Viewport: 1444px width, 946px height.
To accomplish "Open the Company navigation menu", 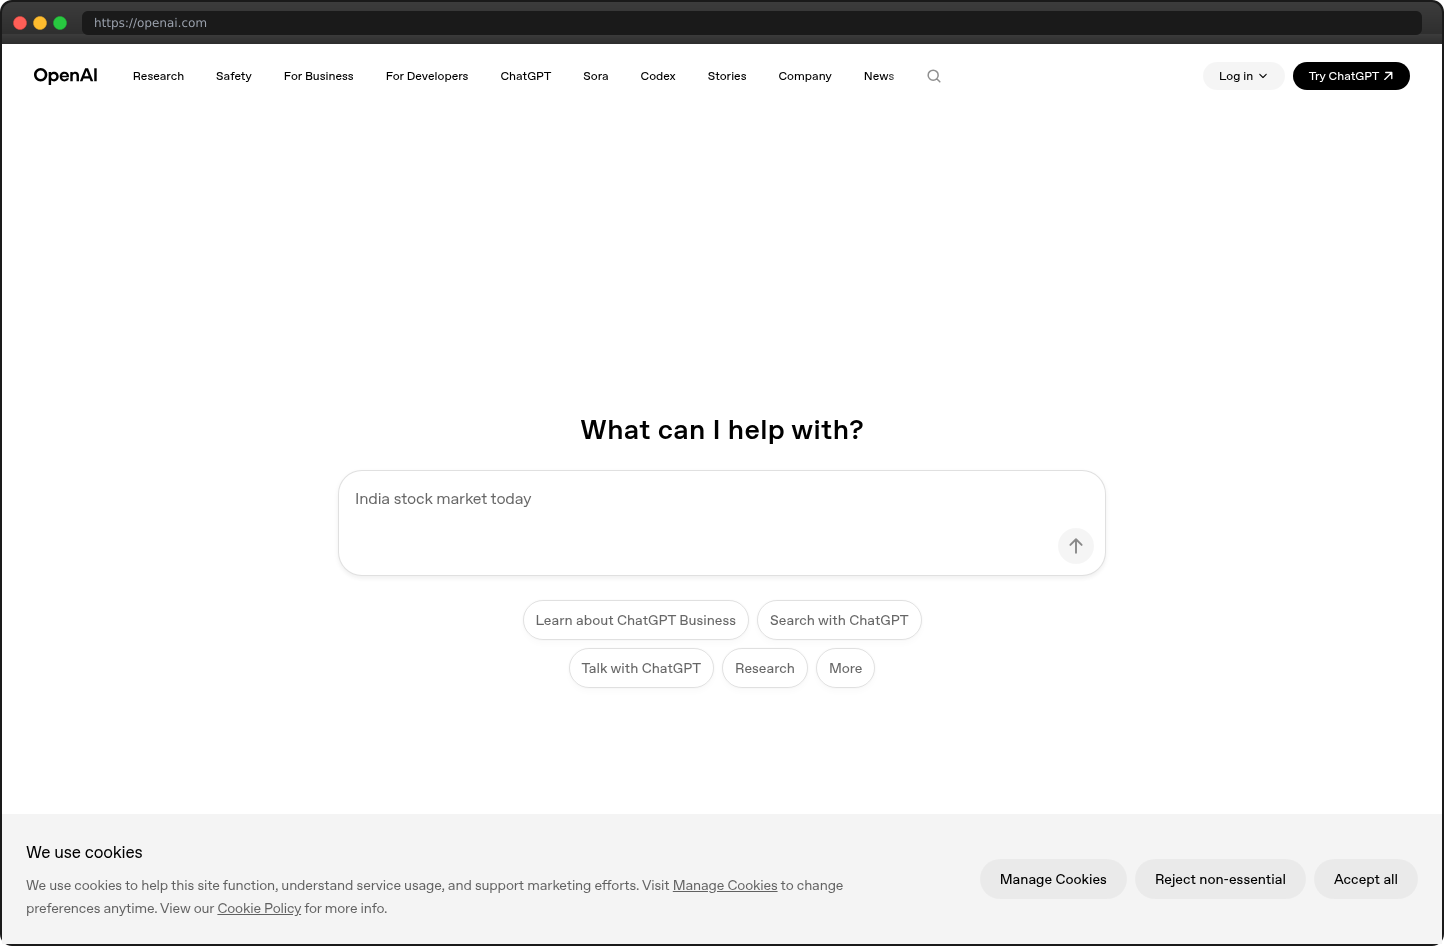I will tap(804, 76).
